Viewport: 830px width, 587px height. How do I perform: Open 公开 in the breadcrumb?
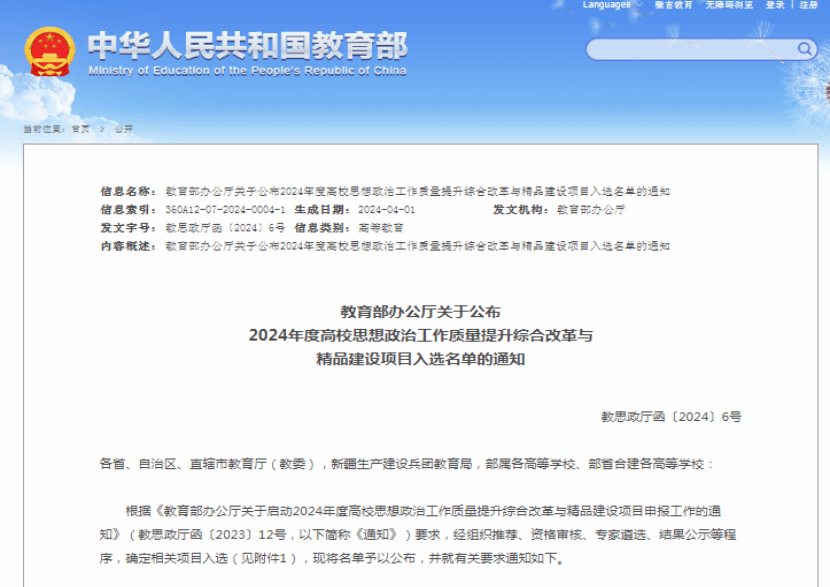pyautogui.click(x=124, y=129)
